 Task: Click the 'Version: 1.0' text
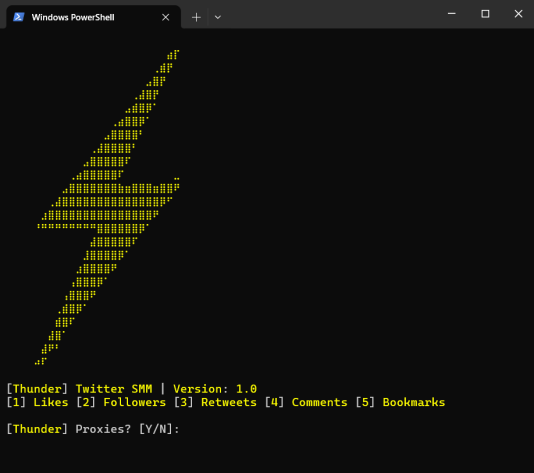pyautogui.click(x=215, y=389)
